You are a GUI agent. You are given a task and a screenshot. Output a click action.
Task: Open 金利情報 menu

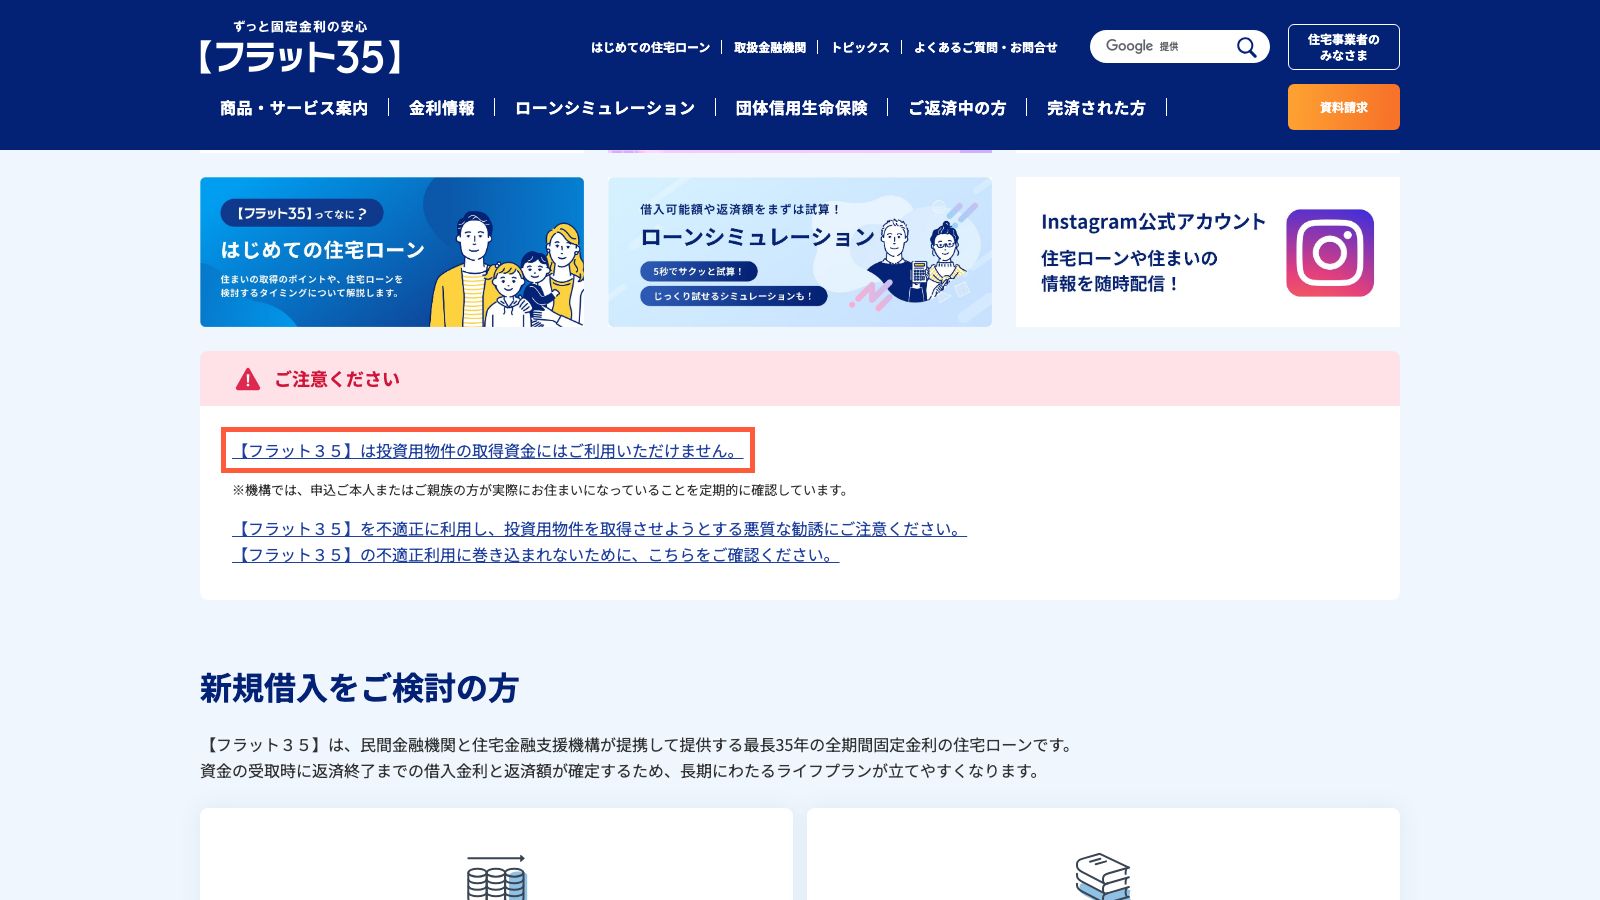[441, 108]
